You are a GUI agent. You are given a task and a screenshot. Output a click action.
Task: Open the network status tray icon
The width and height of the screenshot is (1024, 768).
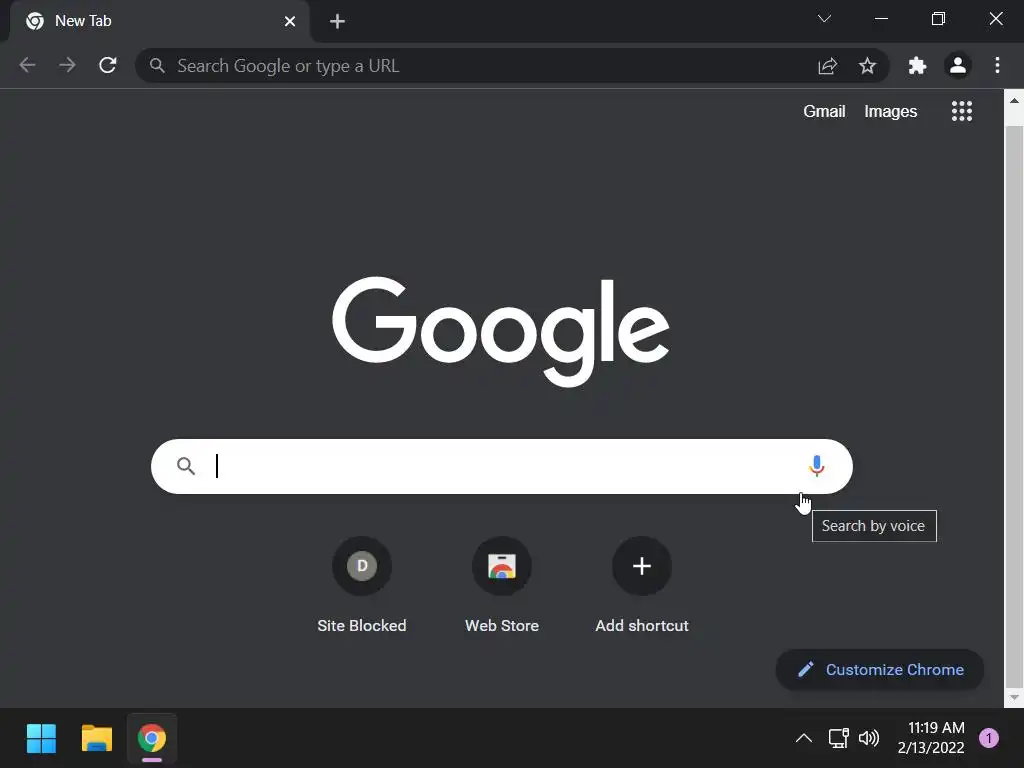(839, 738)
